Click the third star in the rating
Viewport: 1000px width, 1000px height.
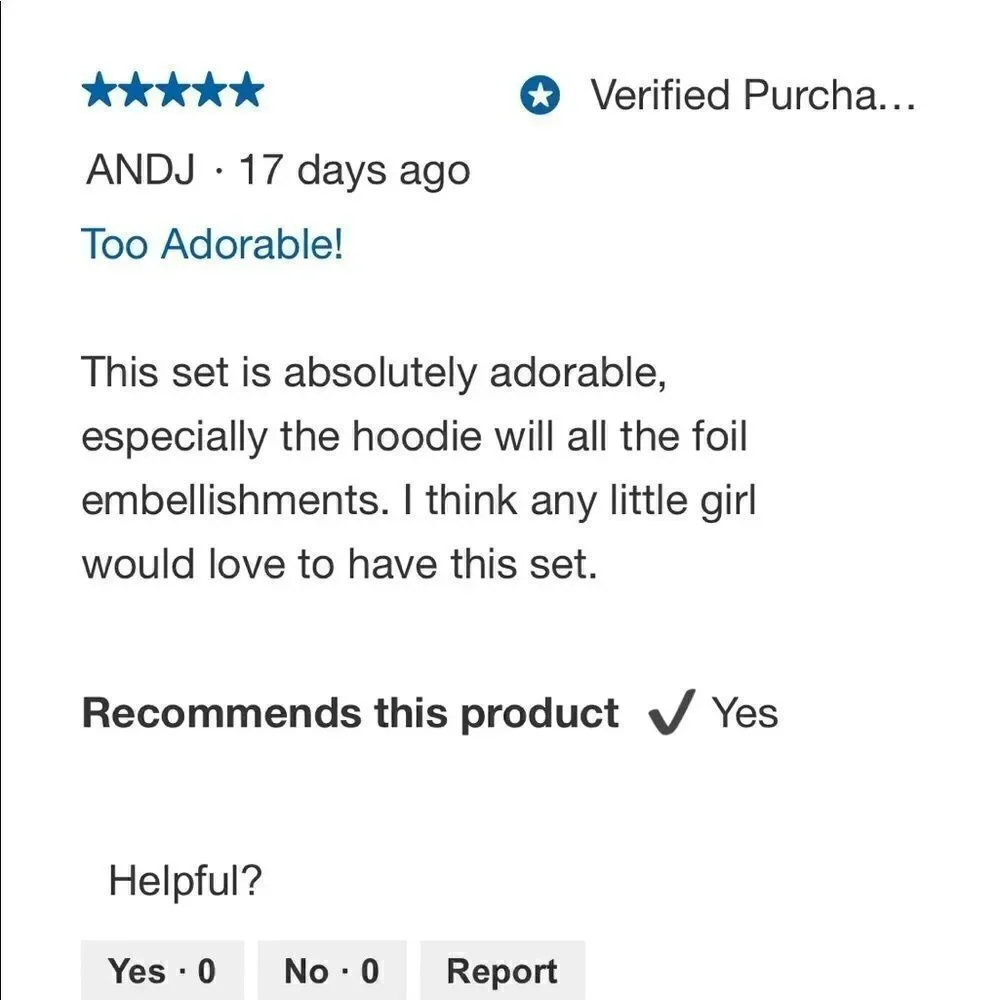click(173, 92)
